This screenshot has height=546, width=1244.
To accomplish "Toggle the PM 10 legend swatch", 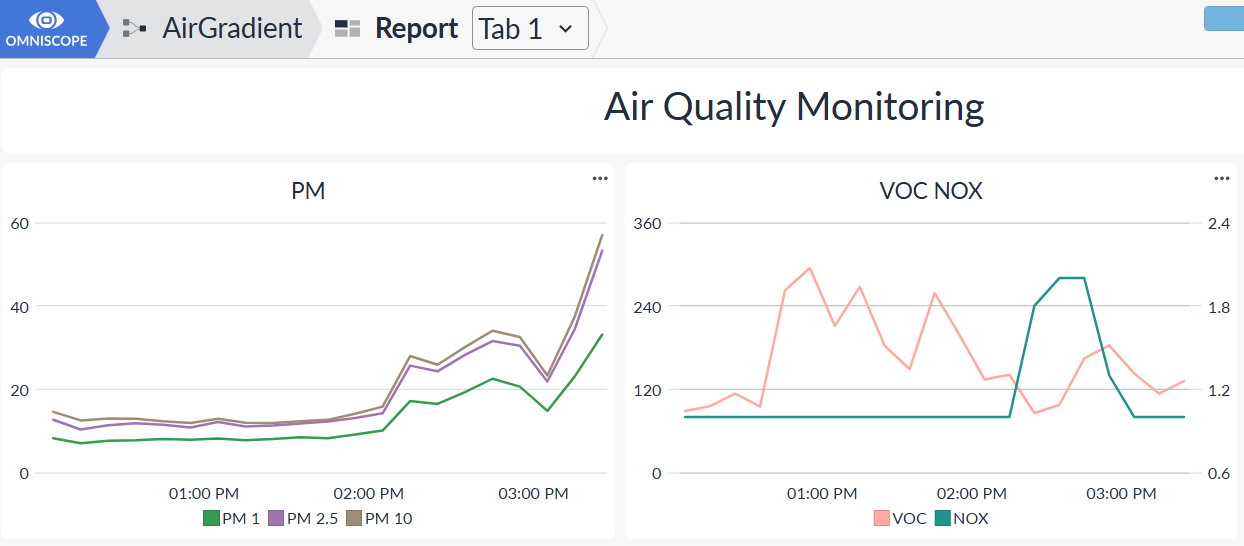I will (x=353, y=518).
